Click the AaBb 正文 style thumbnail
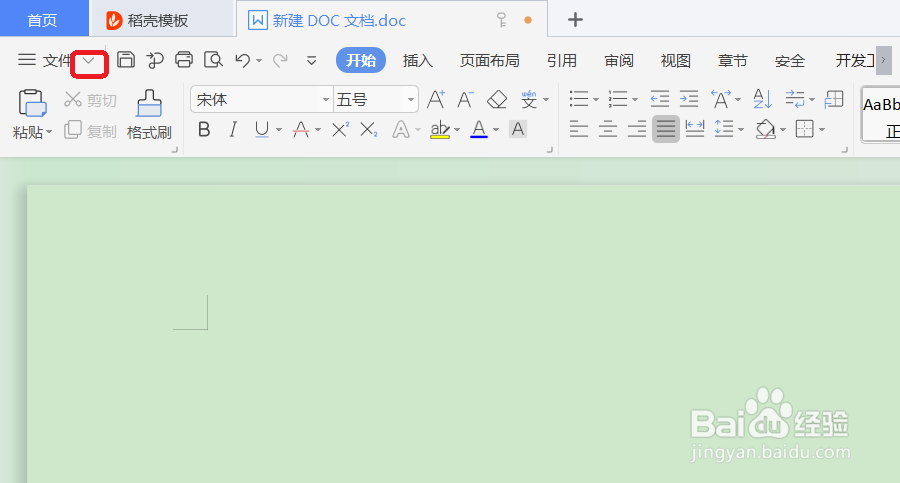This screenshot has height=483, width=900. point(881,115)
